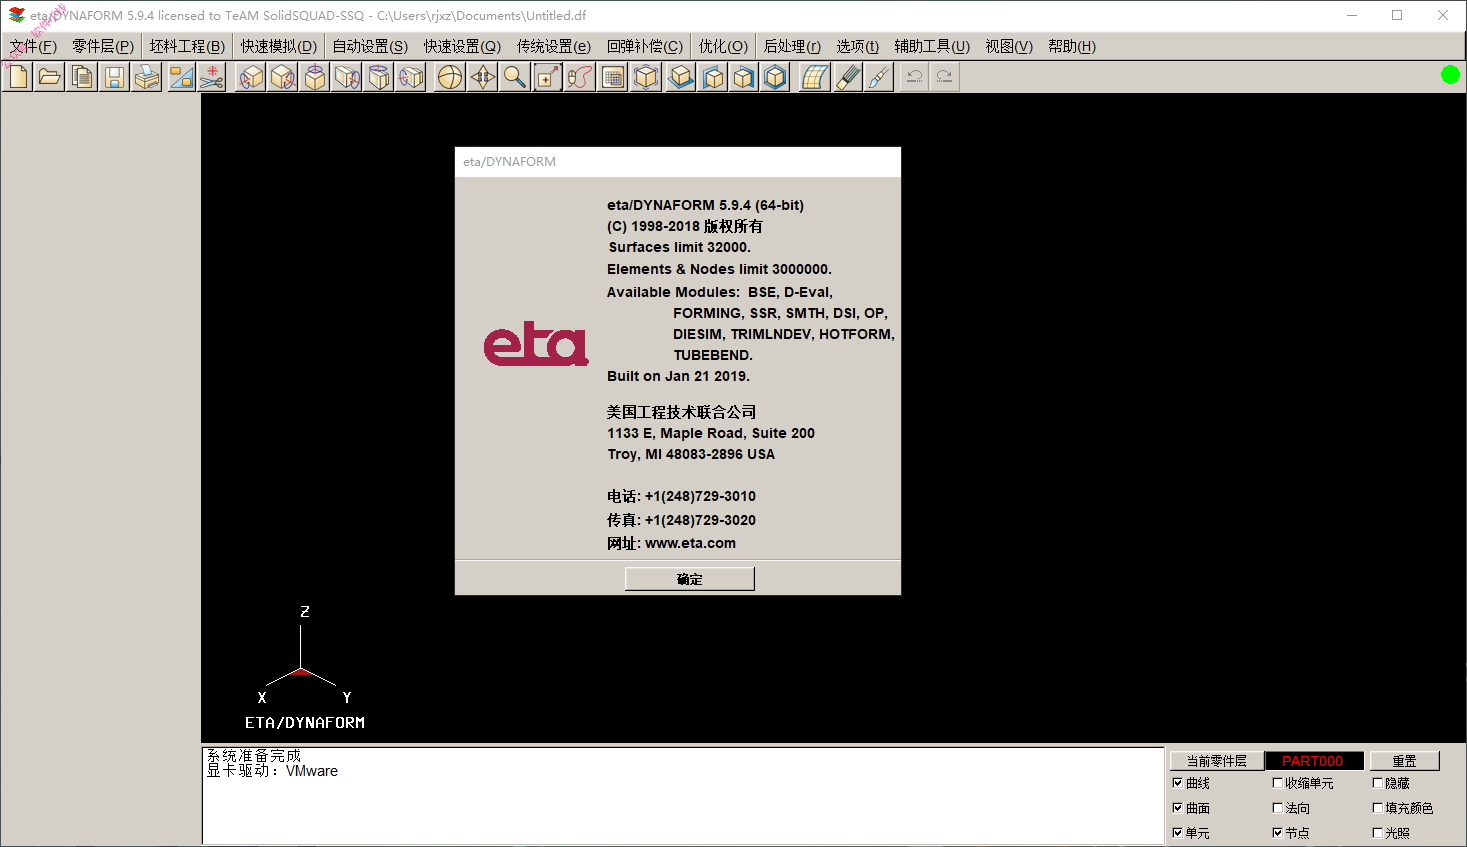Click the wide clear-highlight brush icon
The image size is (1467, 847).
848,77
